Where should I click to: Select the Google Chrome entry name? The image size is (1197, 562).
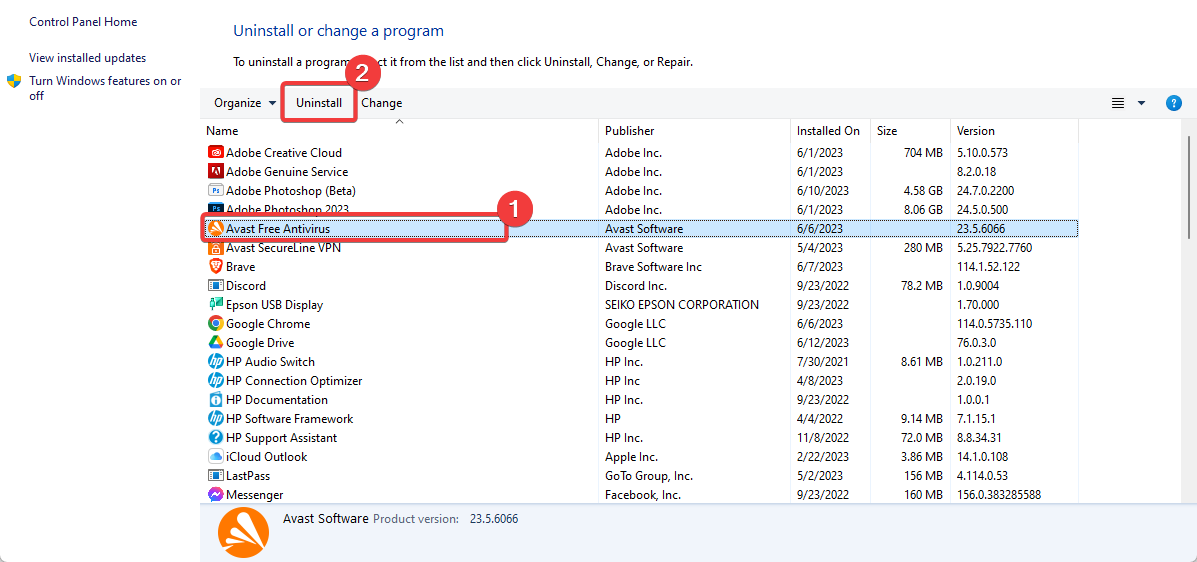click(x=268, y=324)
